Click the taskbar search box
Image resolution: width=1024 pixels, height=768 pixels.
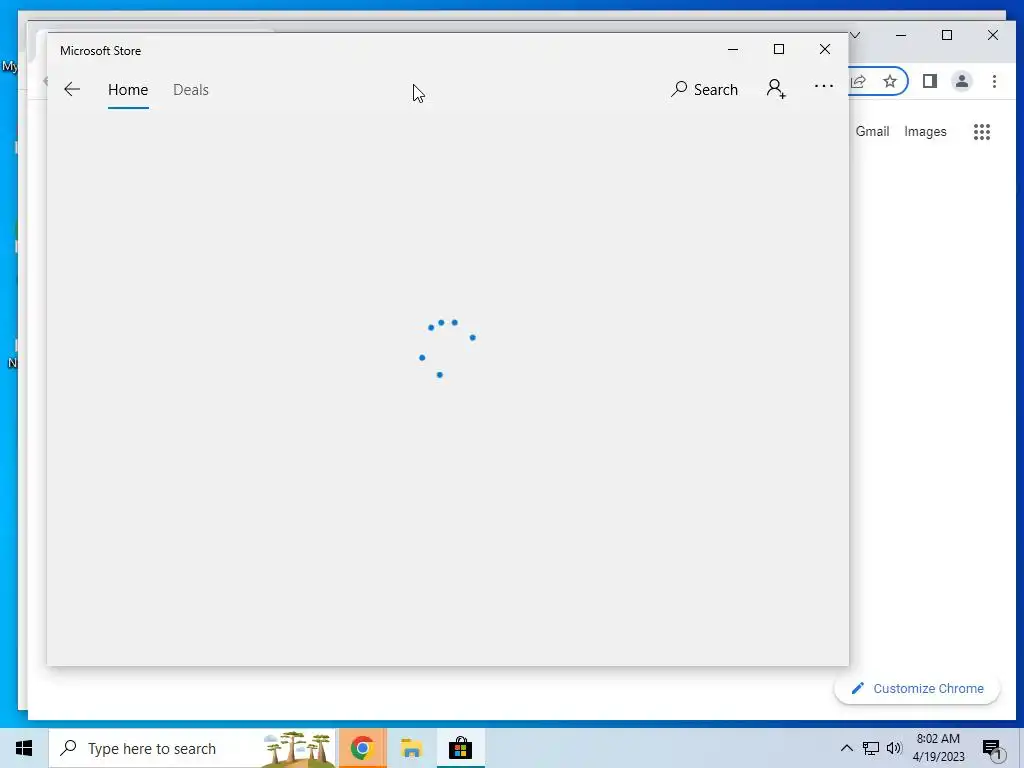tap(193, 748)
